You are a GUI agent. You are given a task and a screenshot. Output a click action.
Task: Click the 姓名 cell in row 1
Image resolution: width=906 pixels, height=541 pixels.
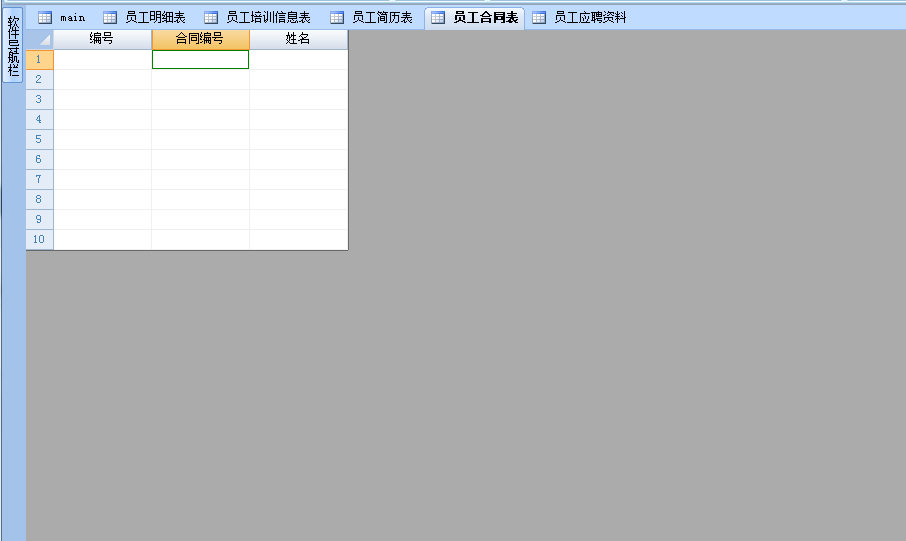pos(299,60)
